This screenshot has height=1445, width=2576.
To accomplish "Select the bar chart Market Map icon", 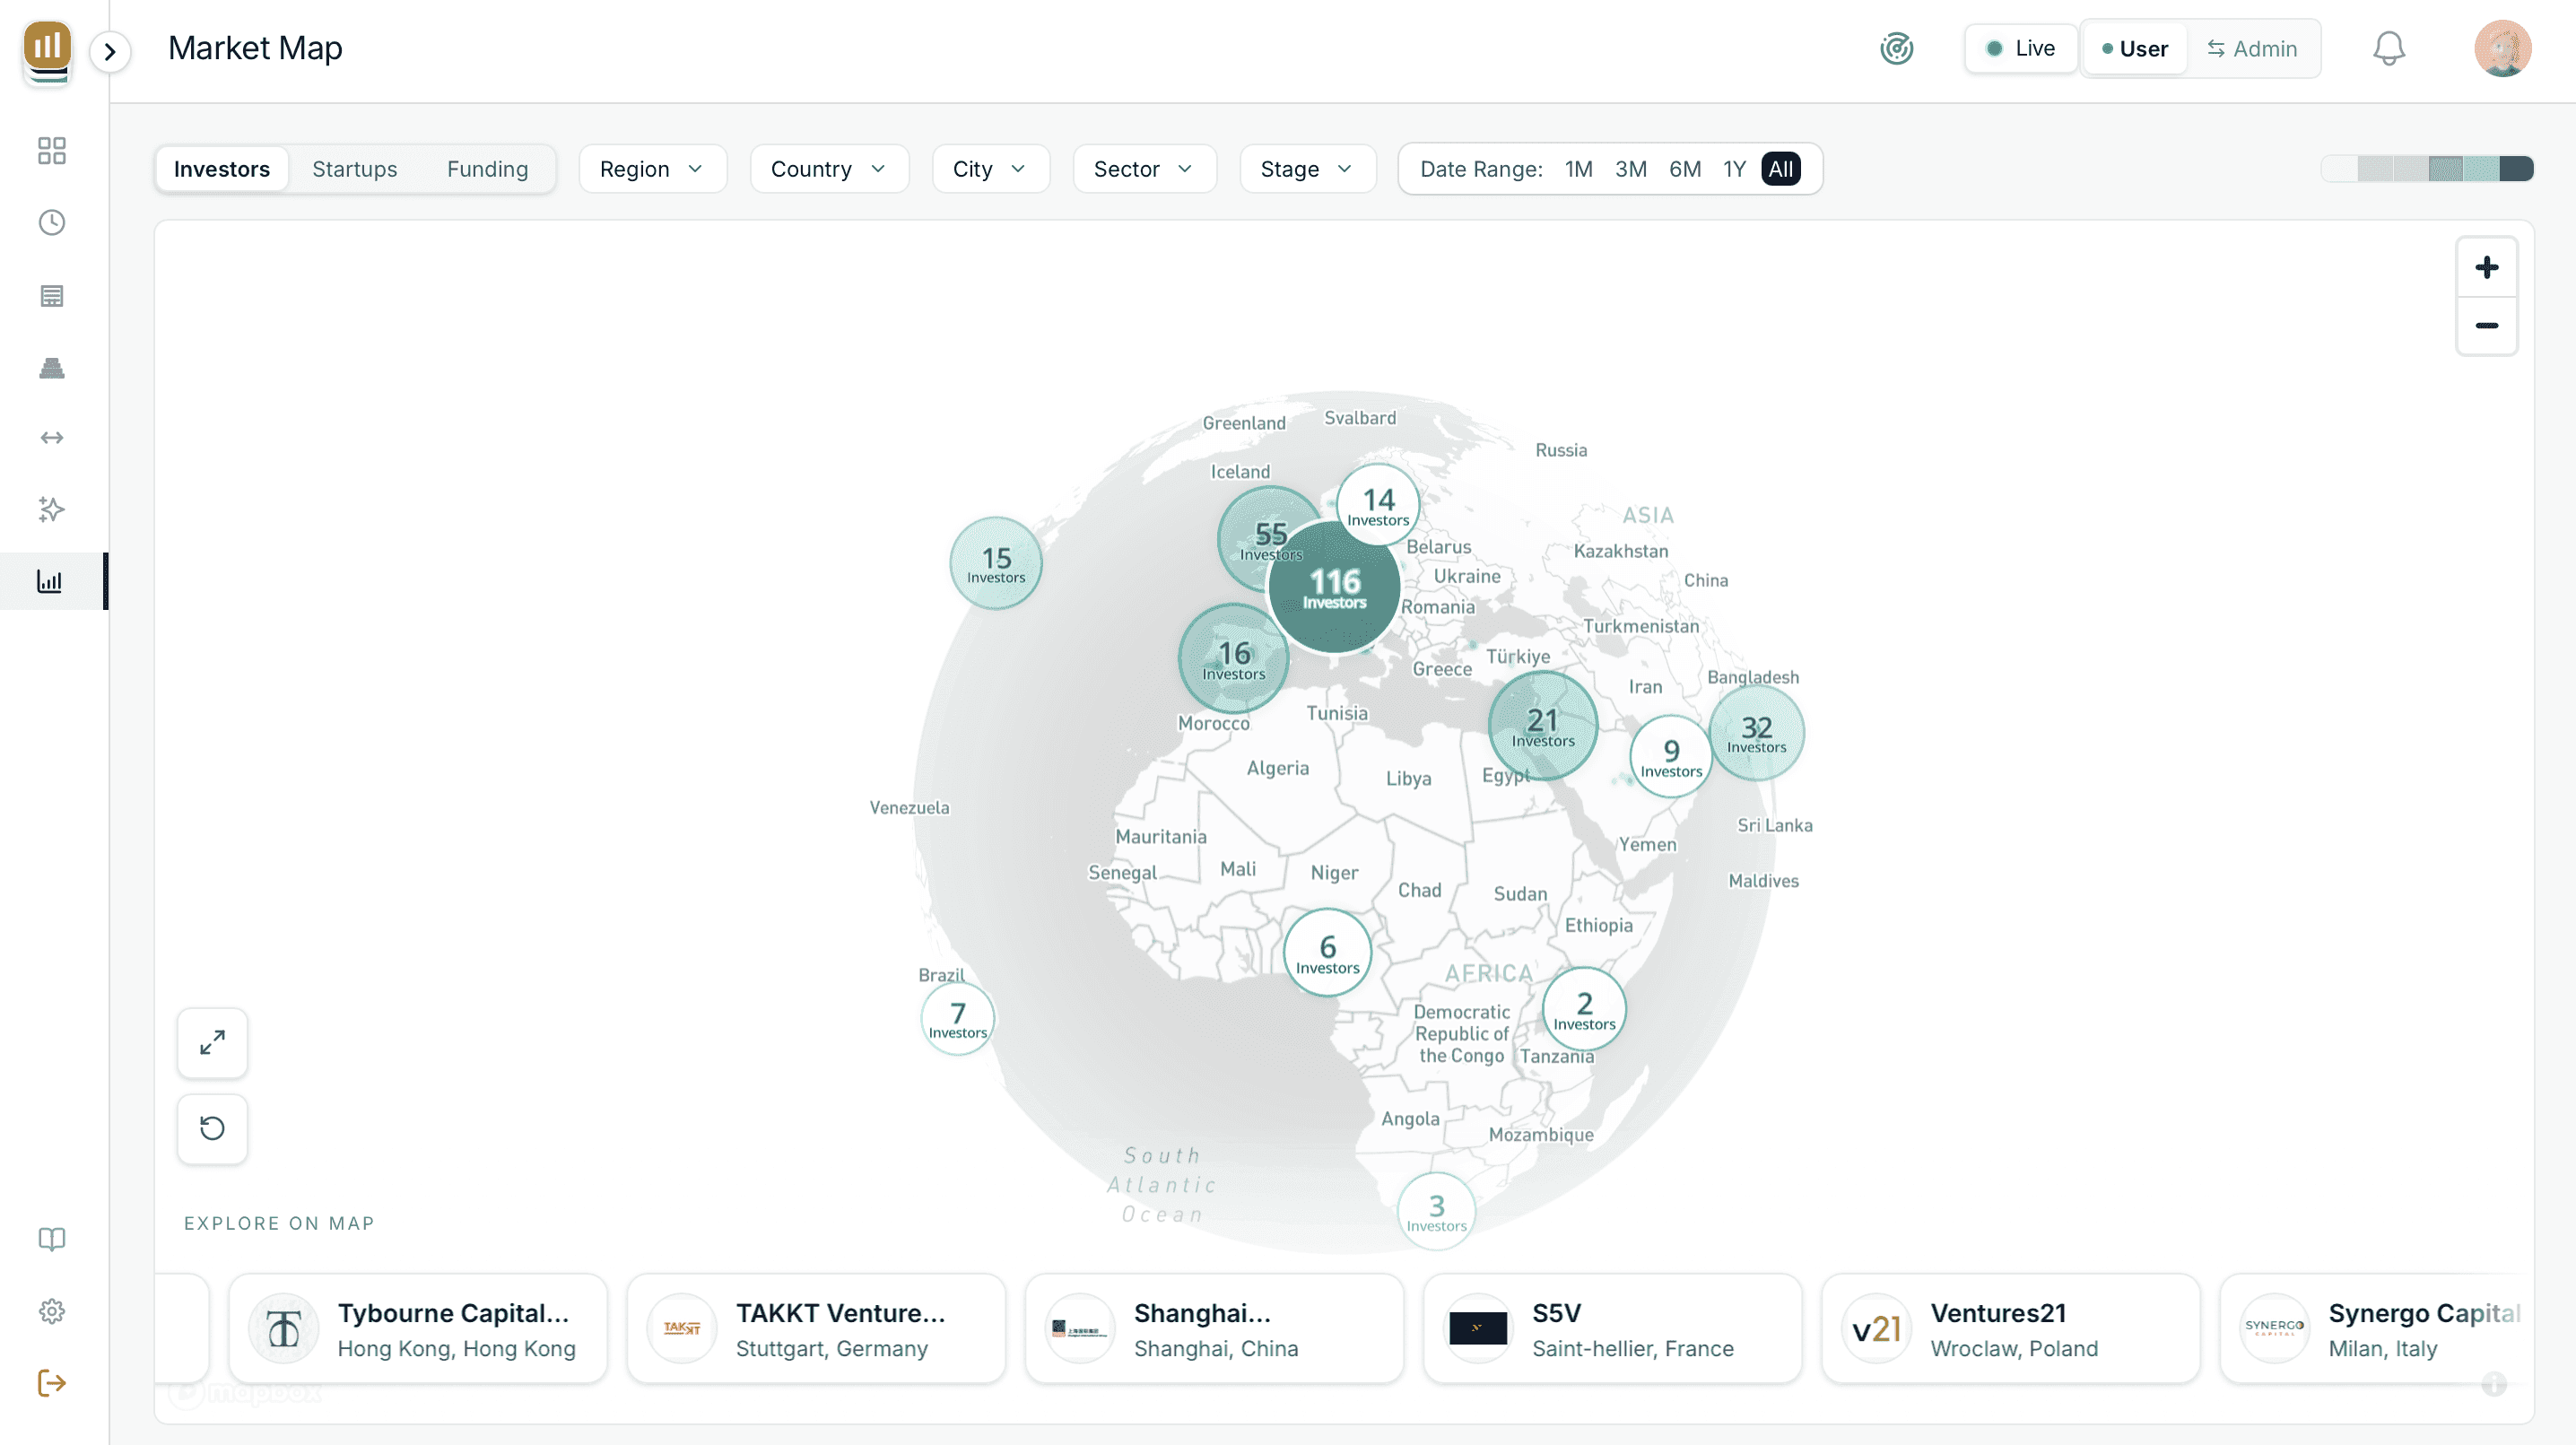I will pos(50,581).
